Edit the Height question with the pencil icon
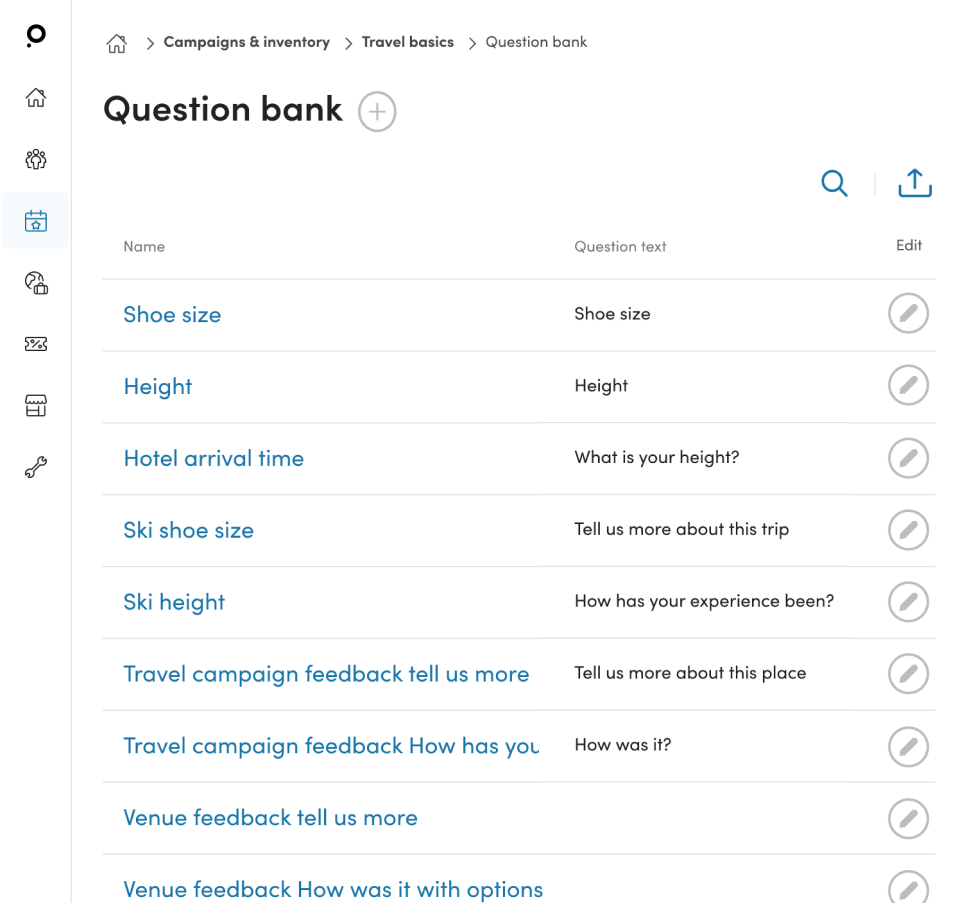 pyautogui.click(x=908, y=386)
